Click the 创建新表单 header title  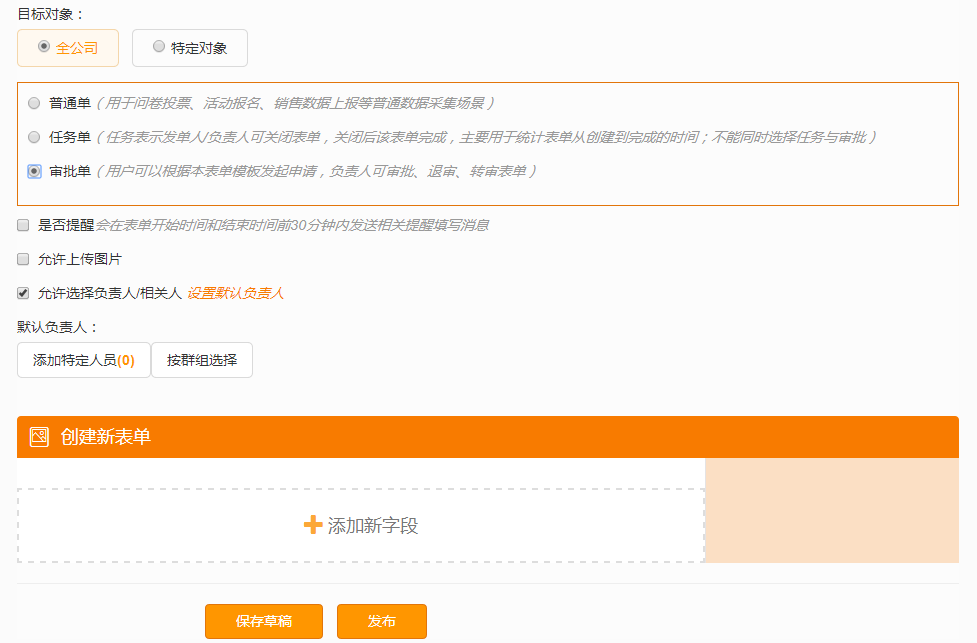tap(106, 437)
